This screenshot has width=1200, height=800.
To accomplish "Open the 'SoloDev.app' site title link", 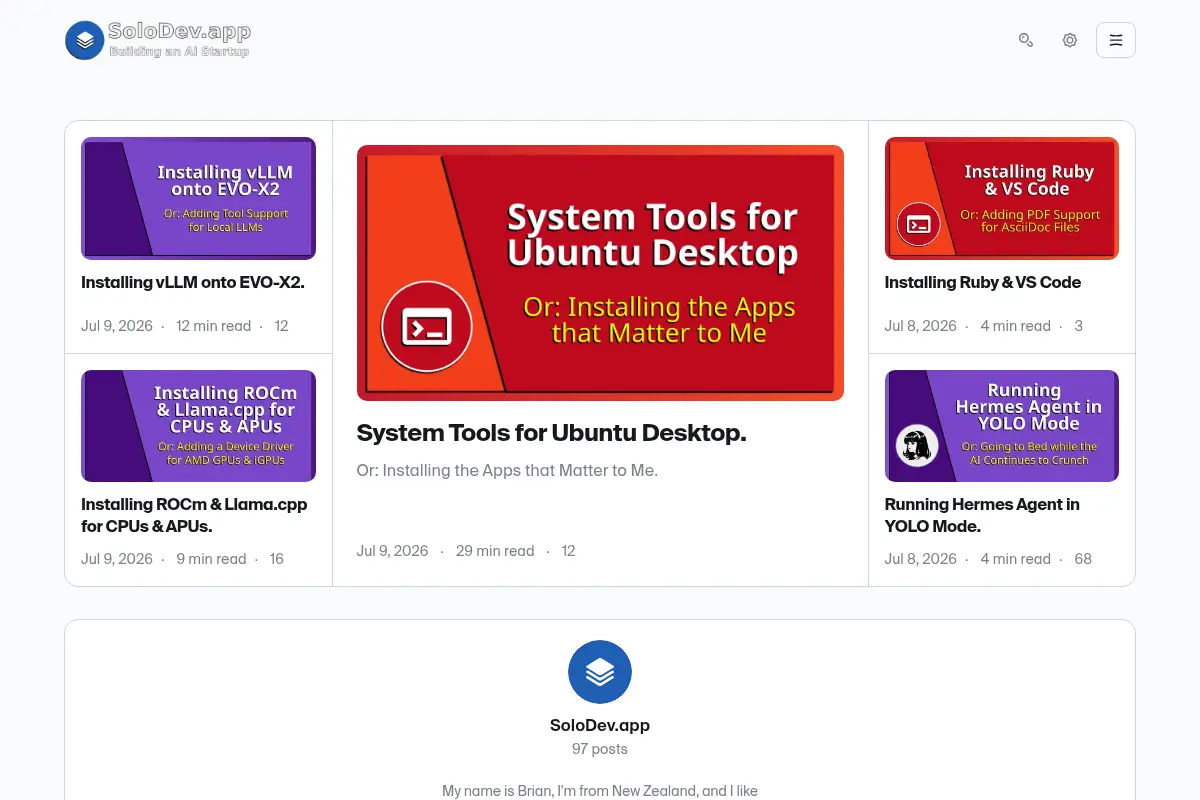I will pos(179,31).
